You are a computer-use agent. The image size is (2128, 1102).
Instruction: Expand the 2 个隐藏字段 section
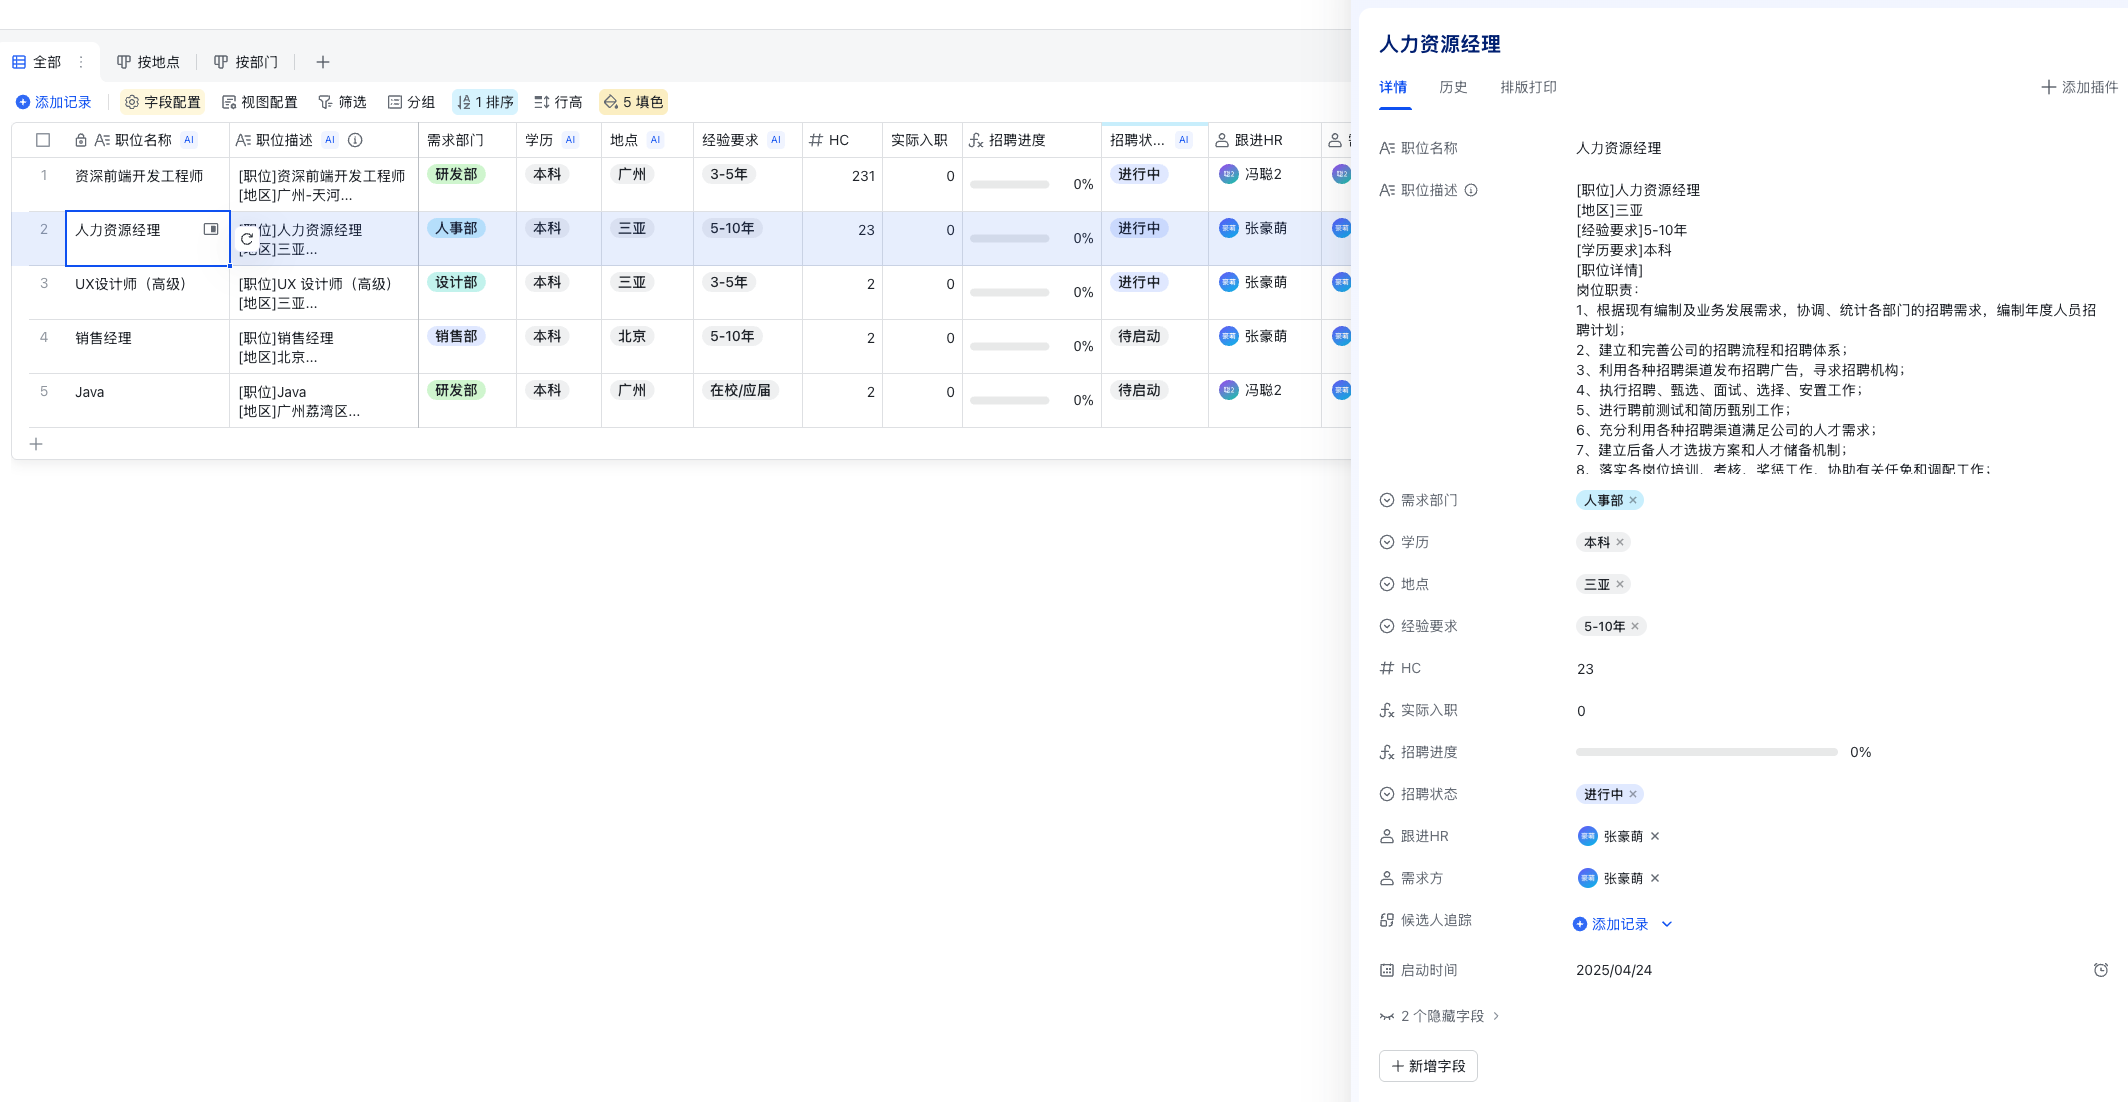coord(1442,1016)
